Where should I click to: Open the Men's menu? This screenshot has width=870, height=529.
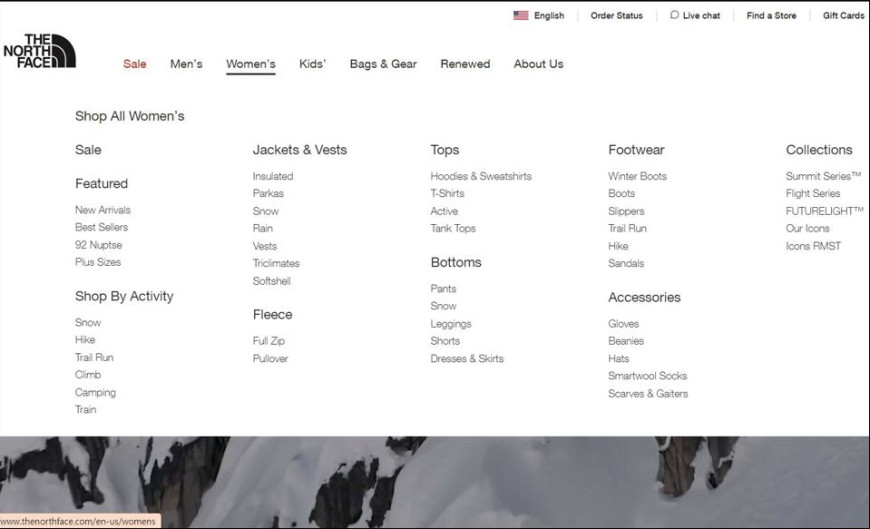pyautogui.click(x=186, y=64)
